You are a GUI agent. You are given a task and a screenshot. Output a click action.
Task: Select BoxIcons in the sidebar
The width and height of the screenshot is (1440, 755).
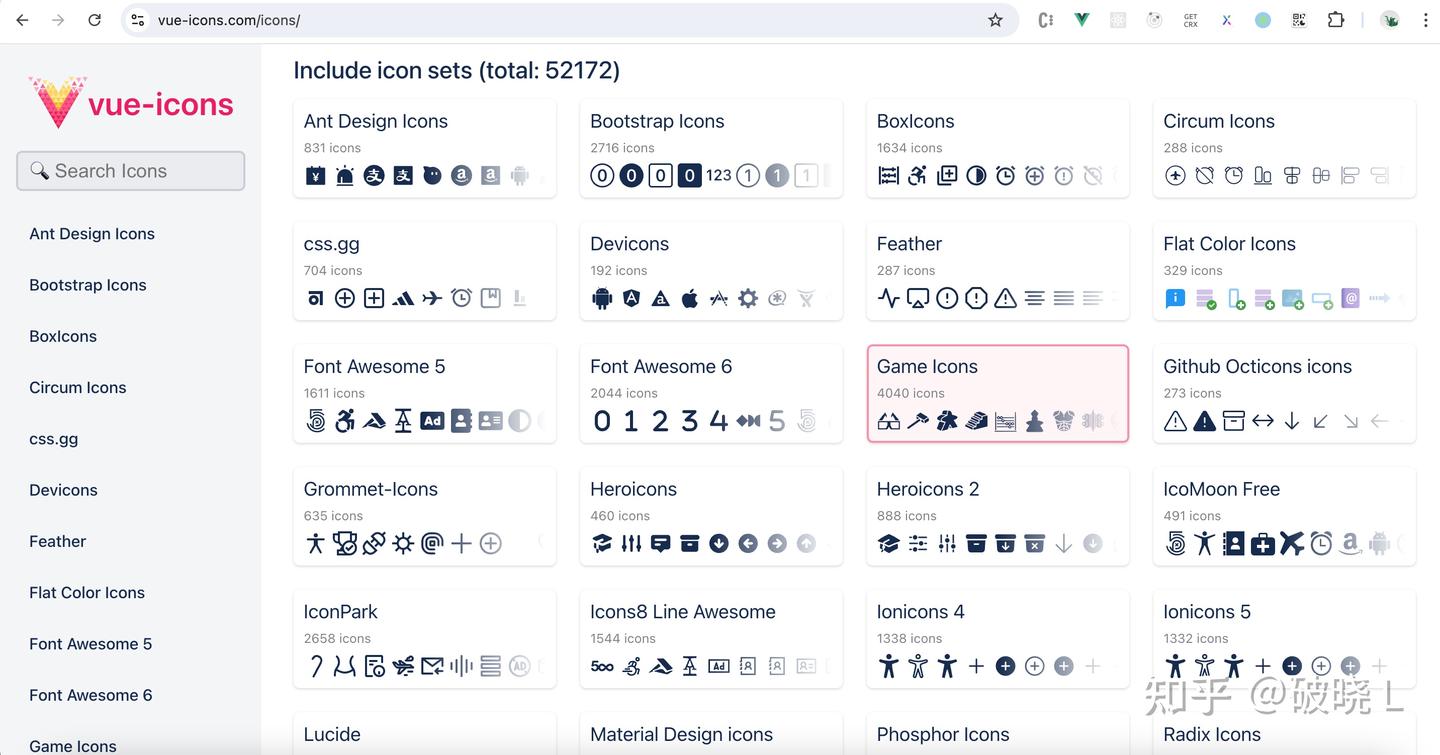click(x=63, y=336)
